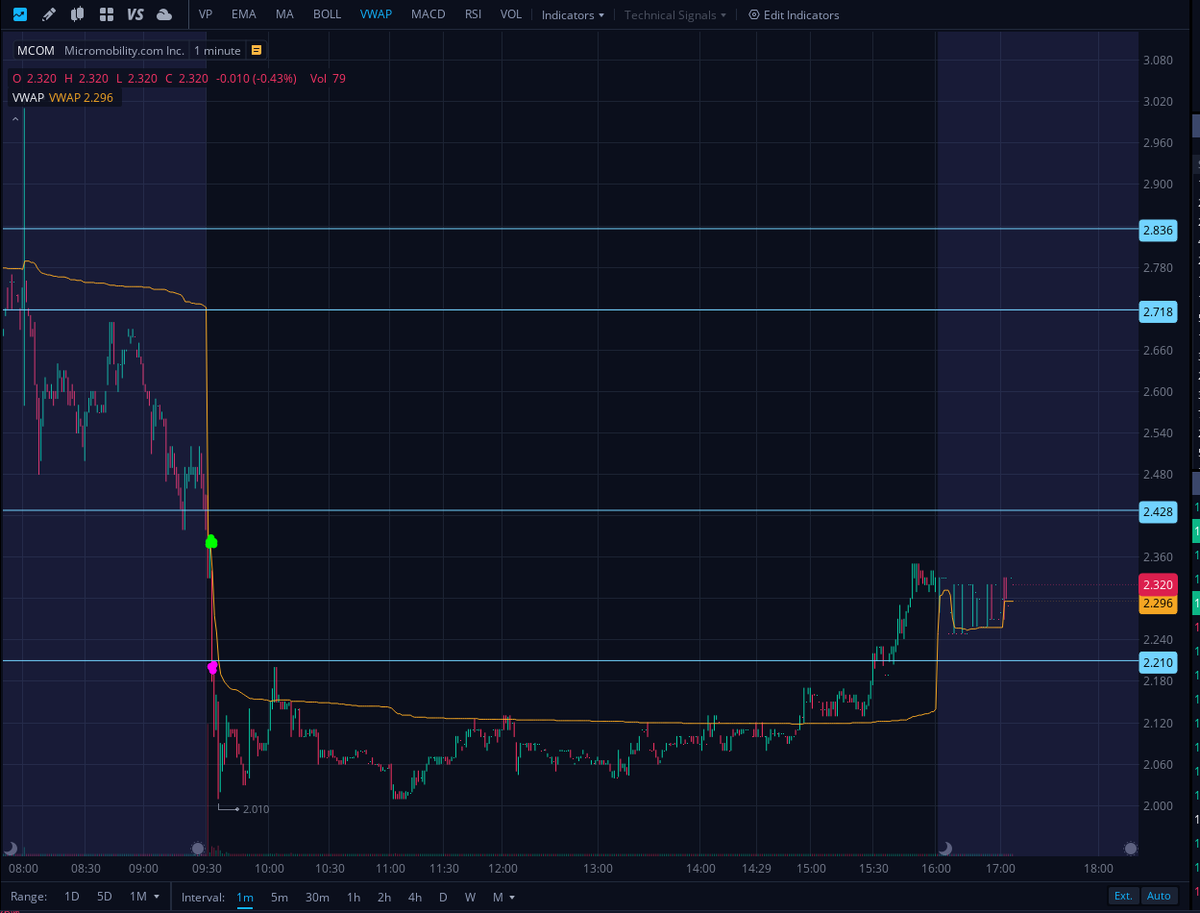This screenshot has width=1200, height=913.
Task: Select the 1m interval
Action: point(245,897)
